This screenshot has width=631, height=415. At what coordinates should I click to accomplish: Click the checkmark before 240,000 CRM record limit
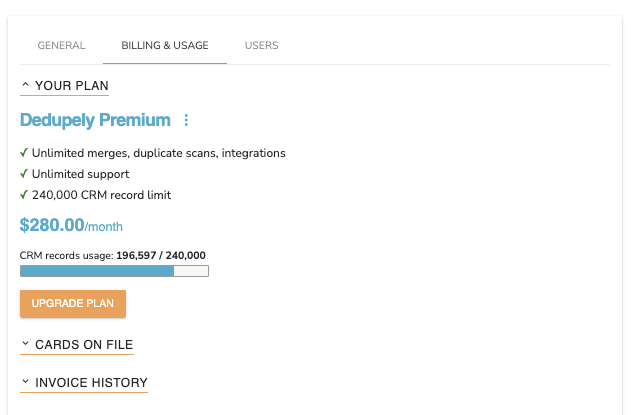(24, 195)
